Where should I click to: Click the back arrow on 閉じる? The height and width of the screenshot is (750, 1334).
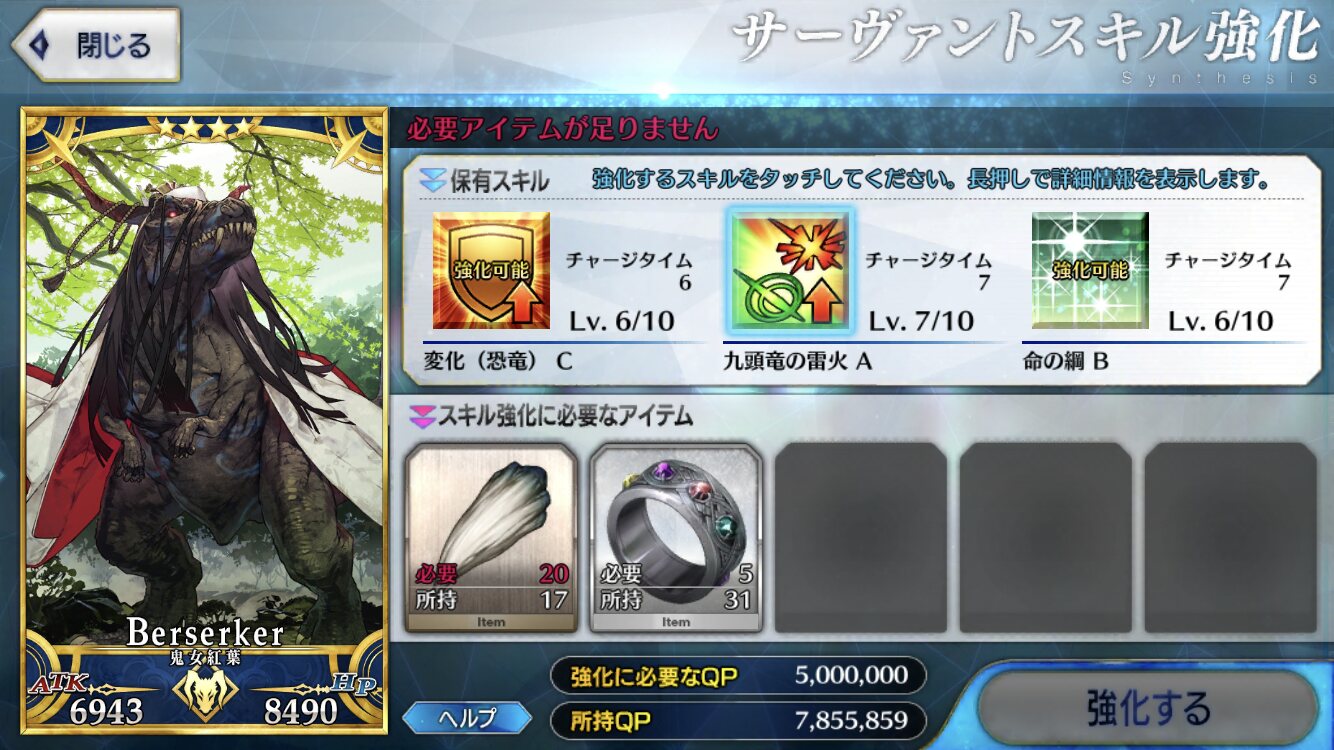pyautogui.click(x=41, y=45)
